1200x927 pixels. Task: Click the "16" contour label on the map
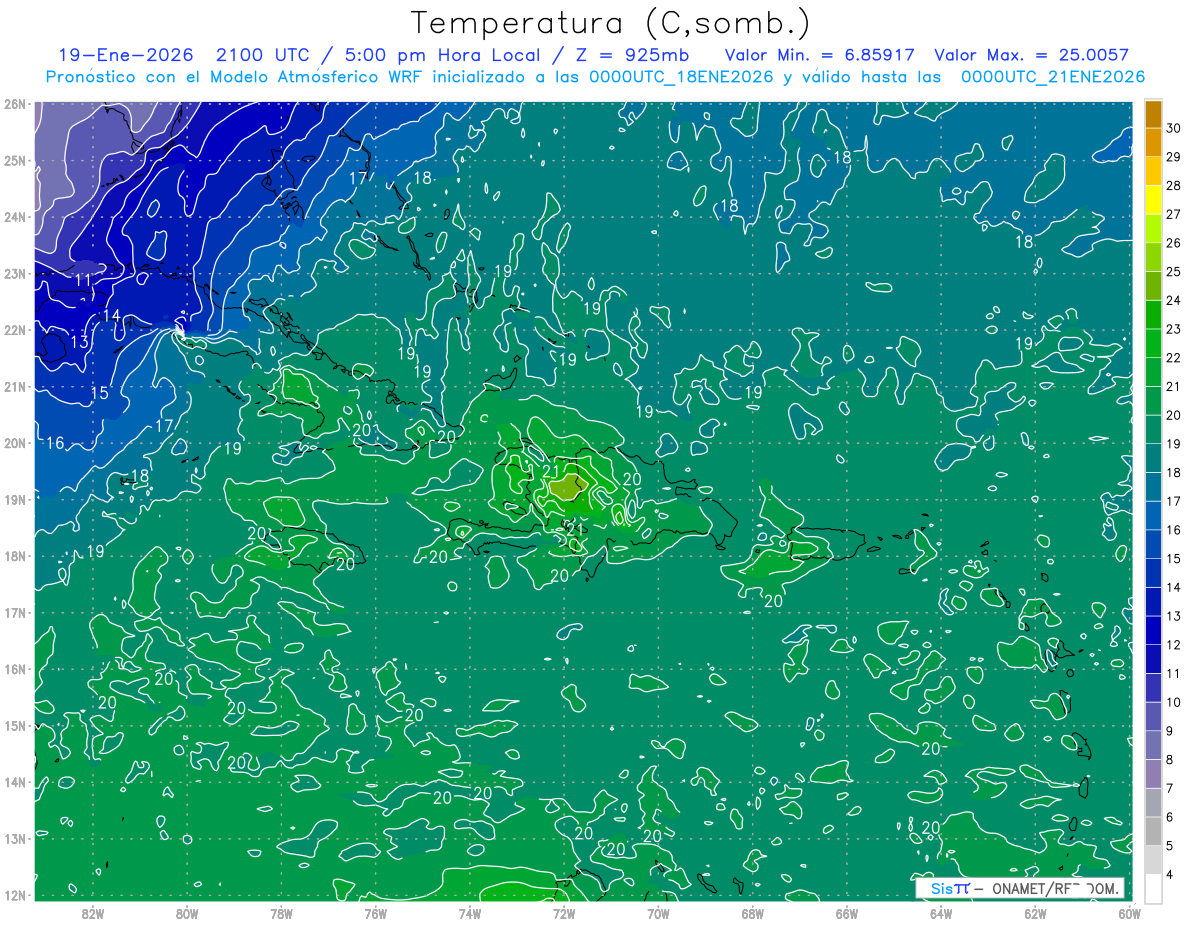click(55, 443)
